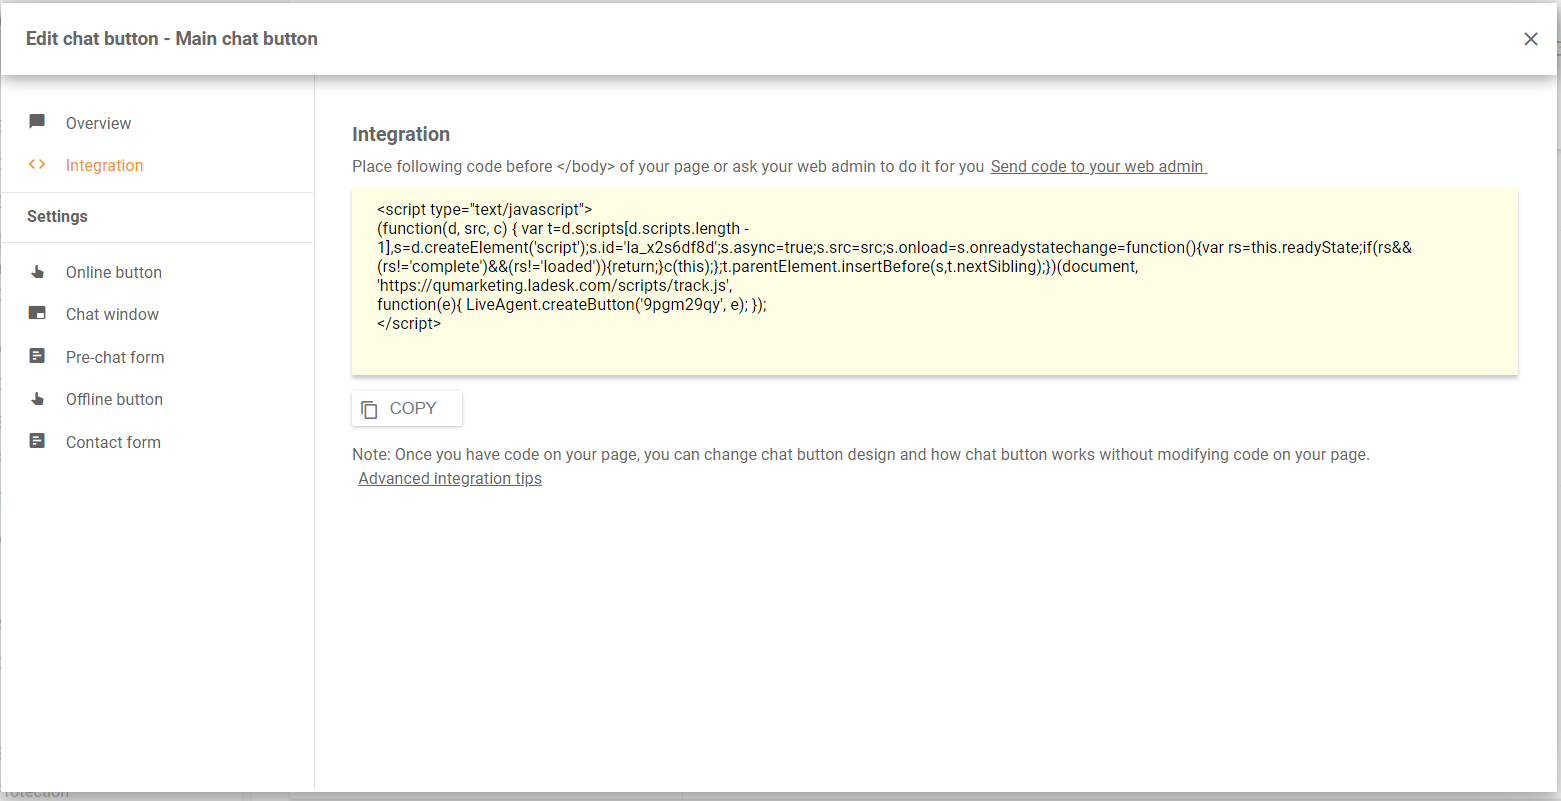The image size is (1561, 801).
Task: Open Offline button settings
Action: coord(114,399)
